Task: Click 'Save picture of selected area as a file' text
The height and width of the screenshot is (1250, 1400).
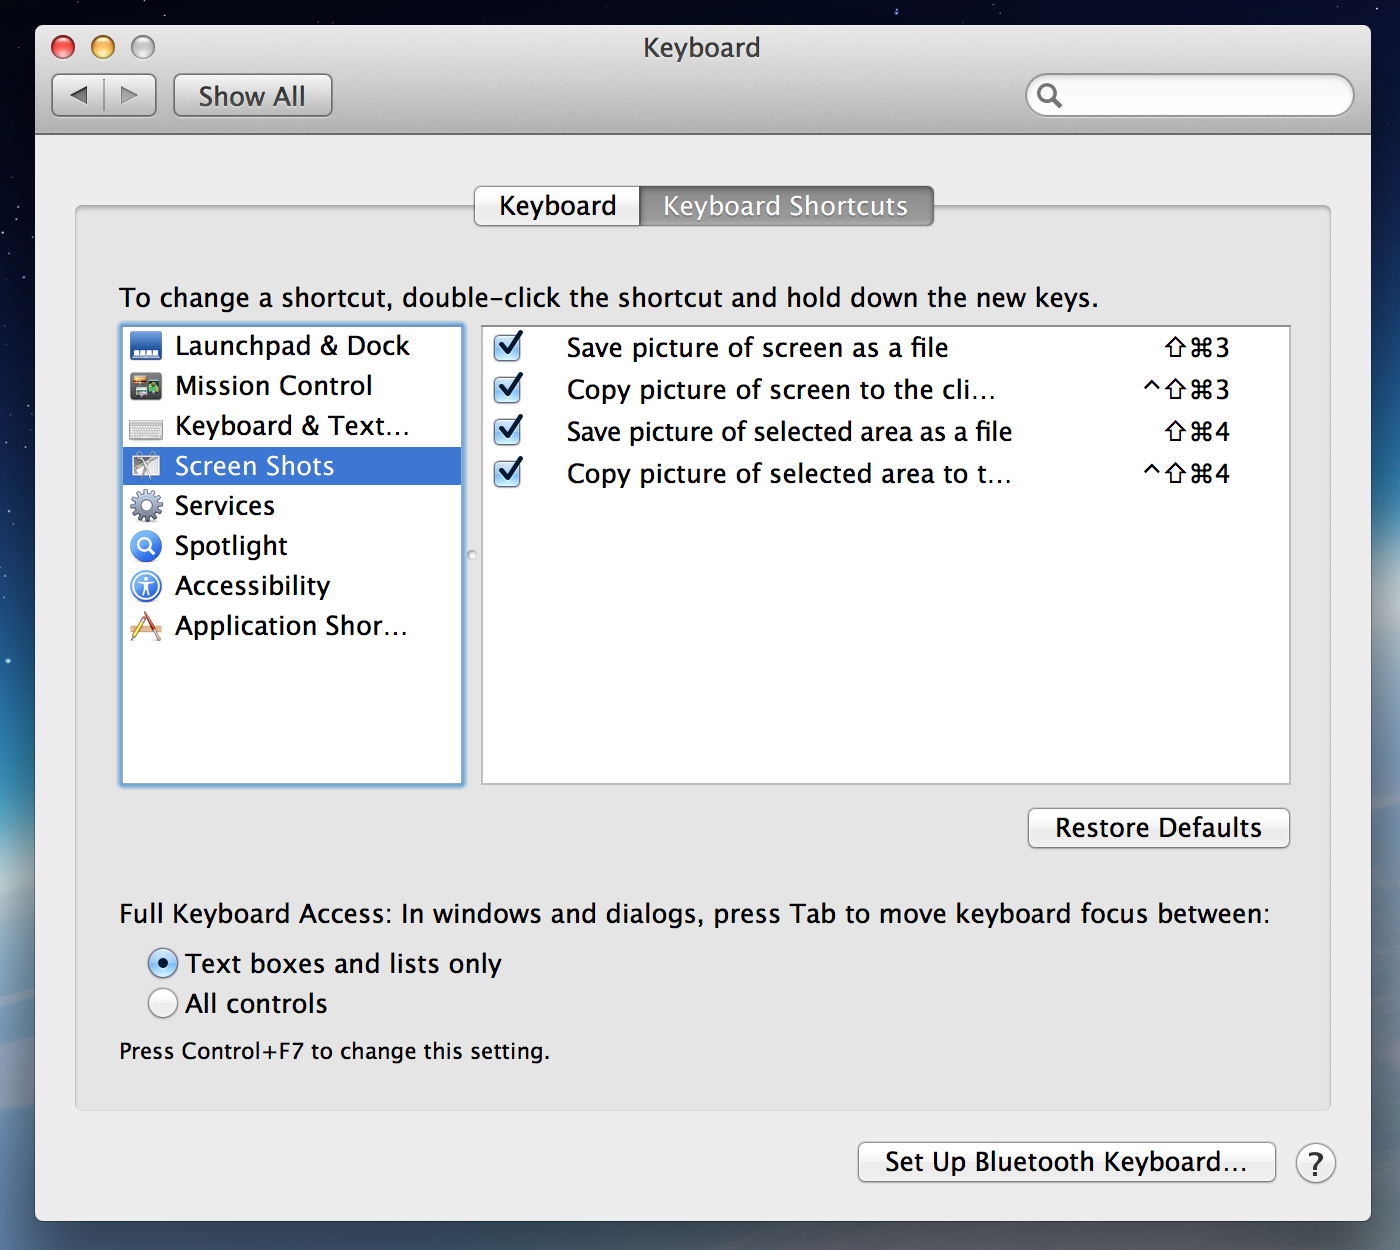Action: point(789,431)
